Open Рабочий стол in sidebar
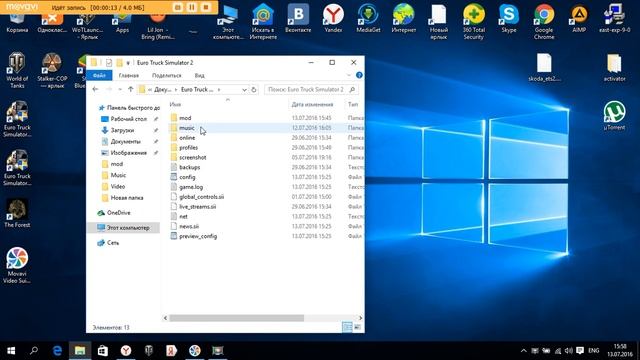 click(129, 119)
